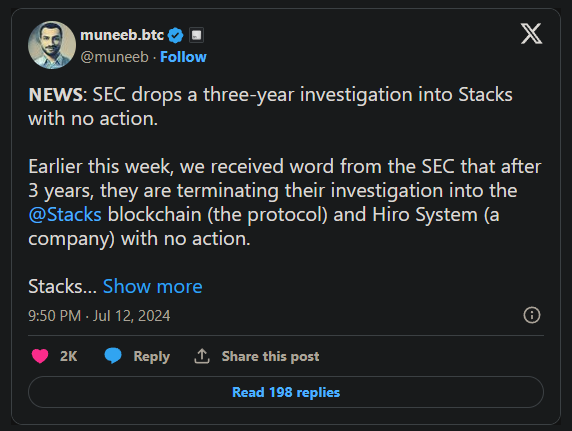Screen dimensions: 572x431
Task: Click the small square affiliate badge
Action: tap(196, 35)
